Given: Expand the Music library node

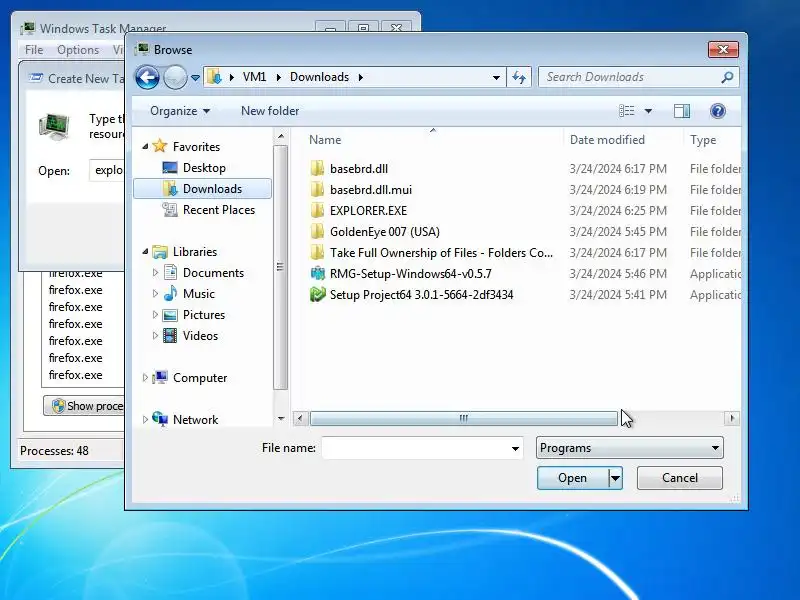Looking at the screenshot, I should [x=155, y=293].
